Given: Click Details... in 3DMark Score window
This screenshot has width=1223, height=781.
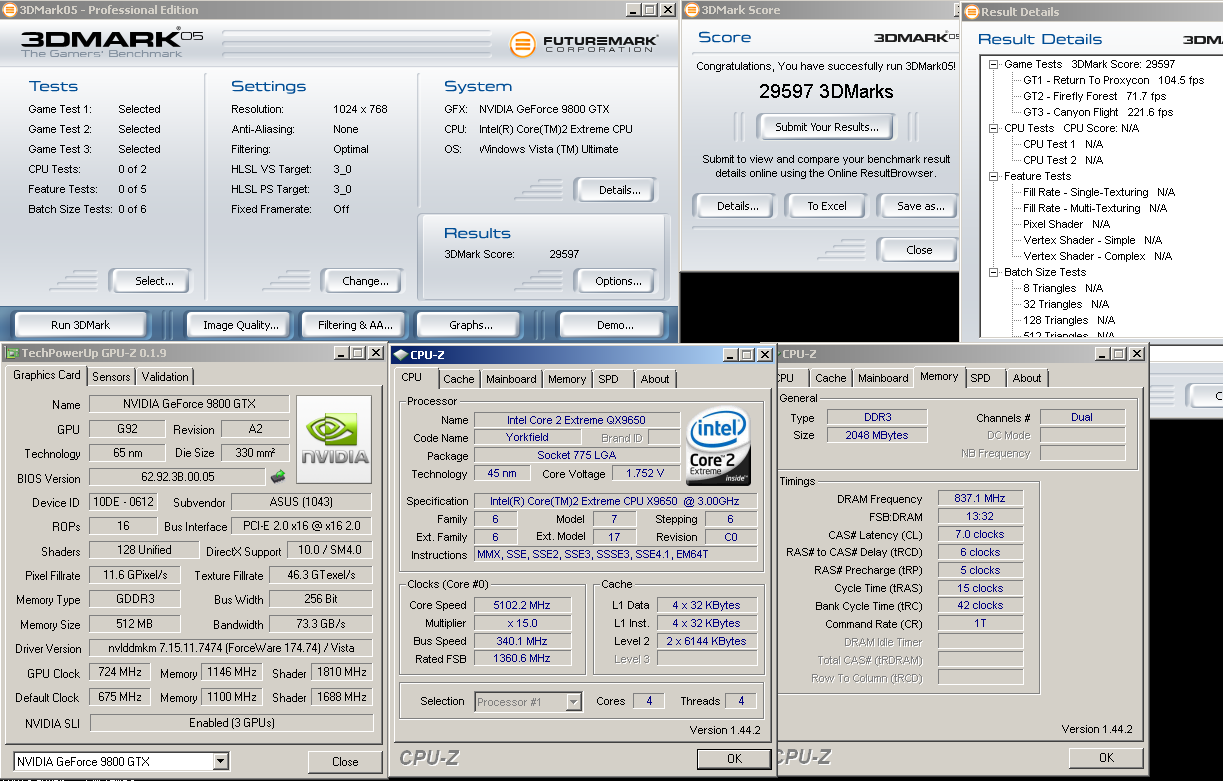Looking at the screenshot, I should (737, 206).
